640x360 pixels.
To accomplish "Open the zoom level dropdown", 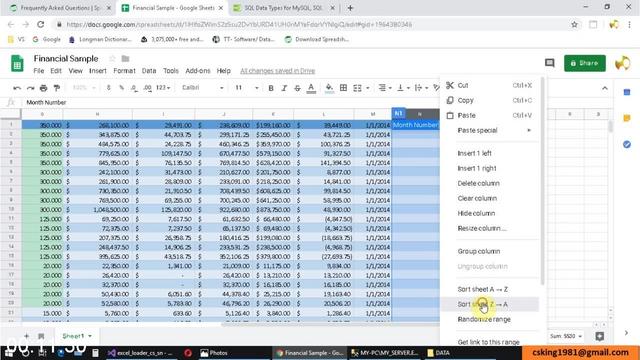I will (84, 88).
